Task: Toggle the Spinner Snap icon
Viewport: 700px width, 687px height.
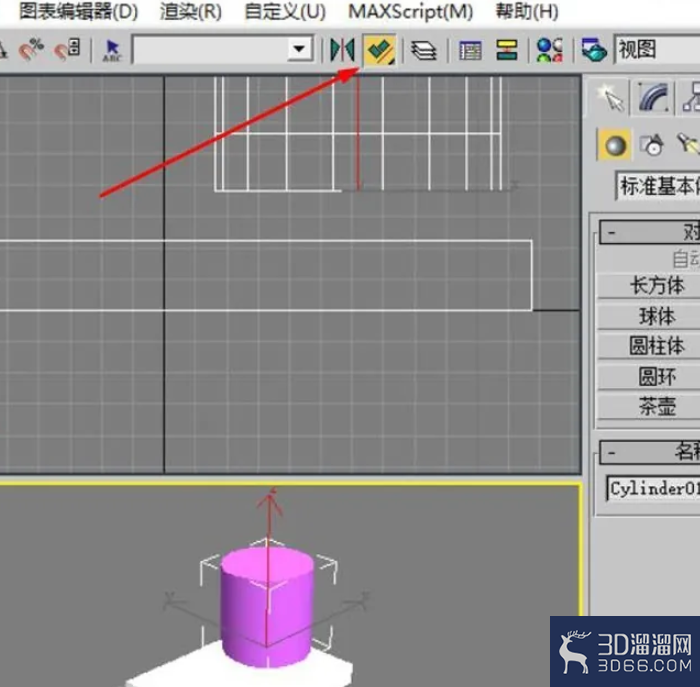Action: click(x=67, y=50)
